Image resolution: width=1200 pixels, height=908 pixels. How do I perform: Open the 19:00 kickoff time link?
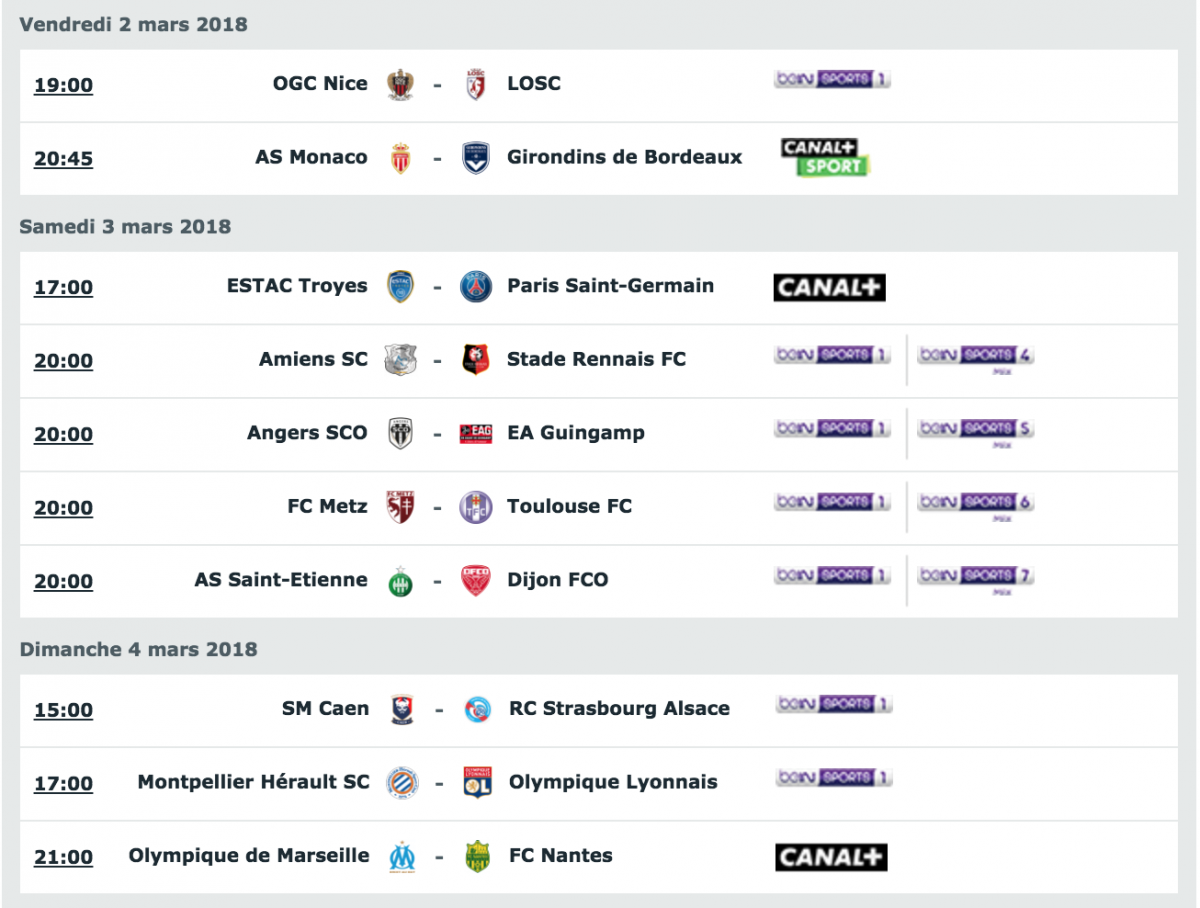pos(63,85)
